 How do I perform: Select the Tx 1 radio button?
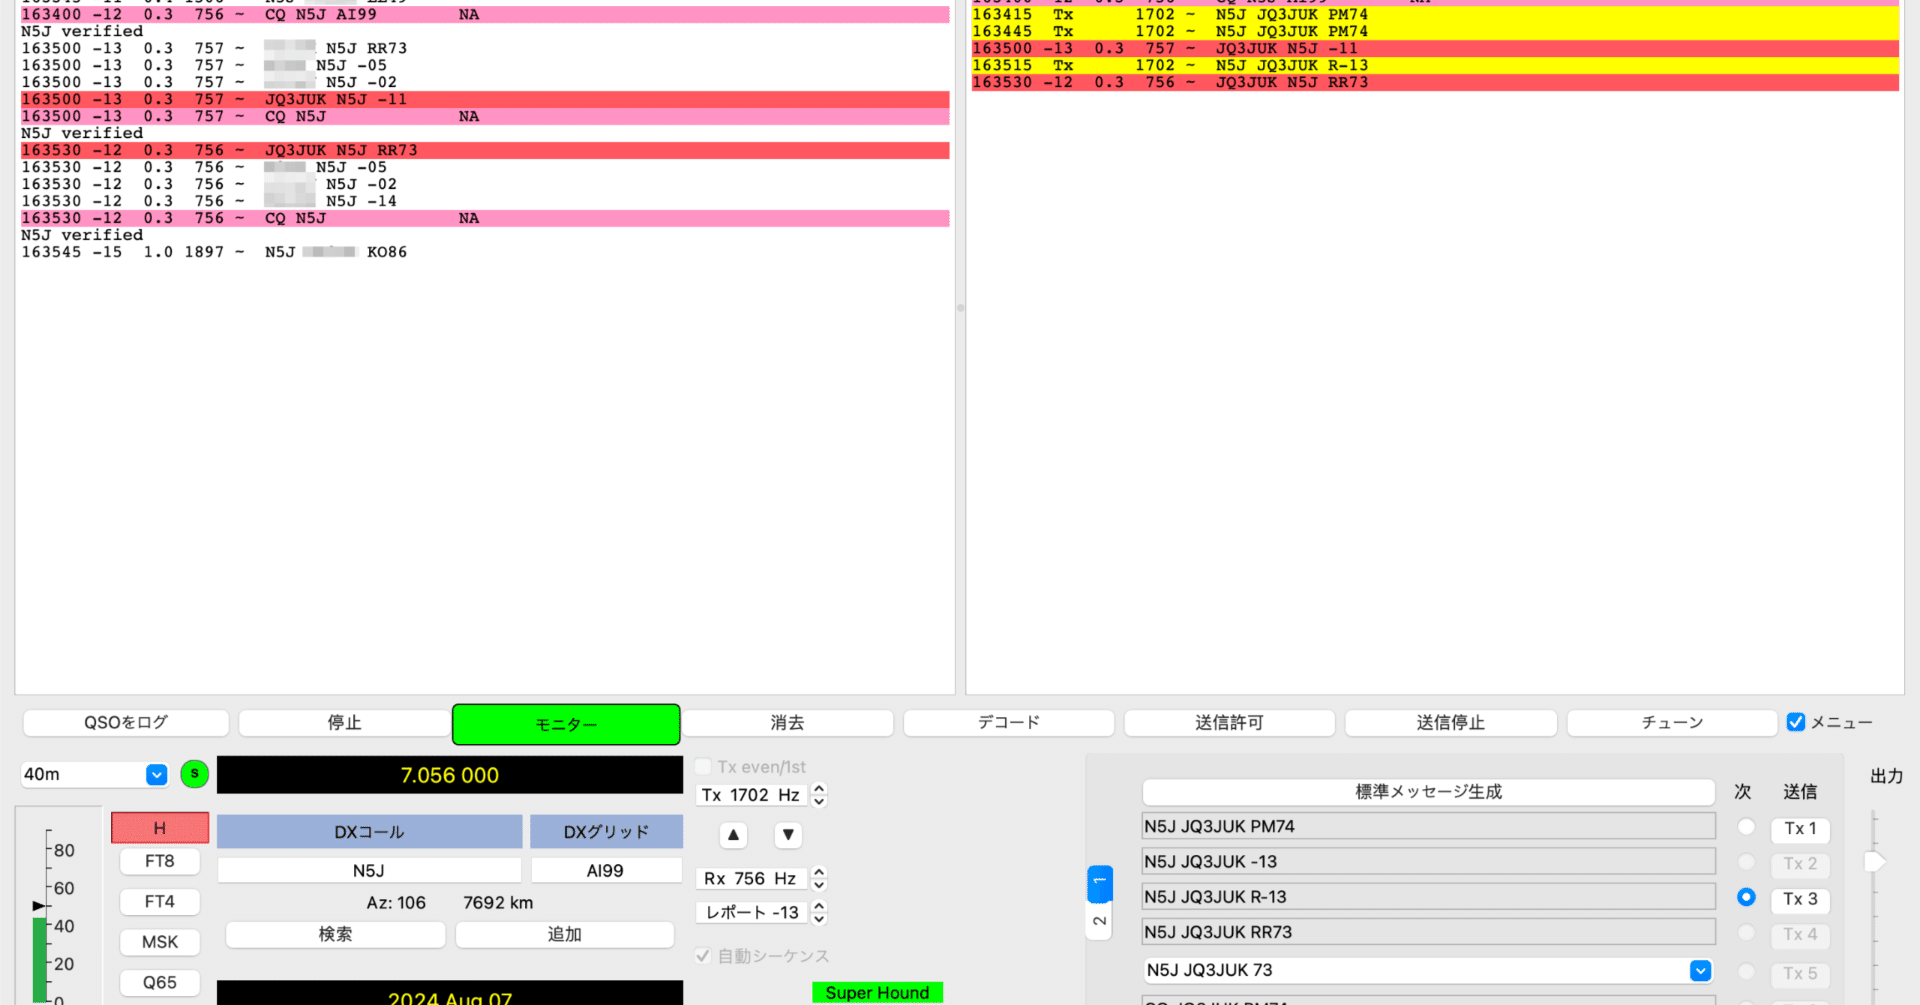(1746, 827)
